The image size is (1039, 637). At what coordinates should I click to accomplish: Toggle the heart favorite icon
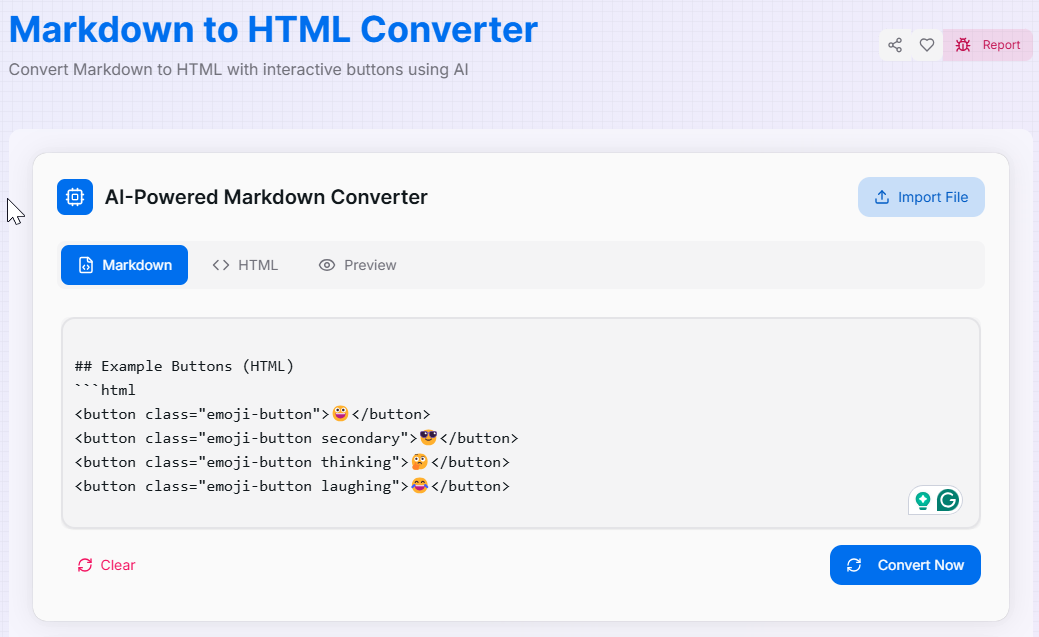(926, 45)
